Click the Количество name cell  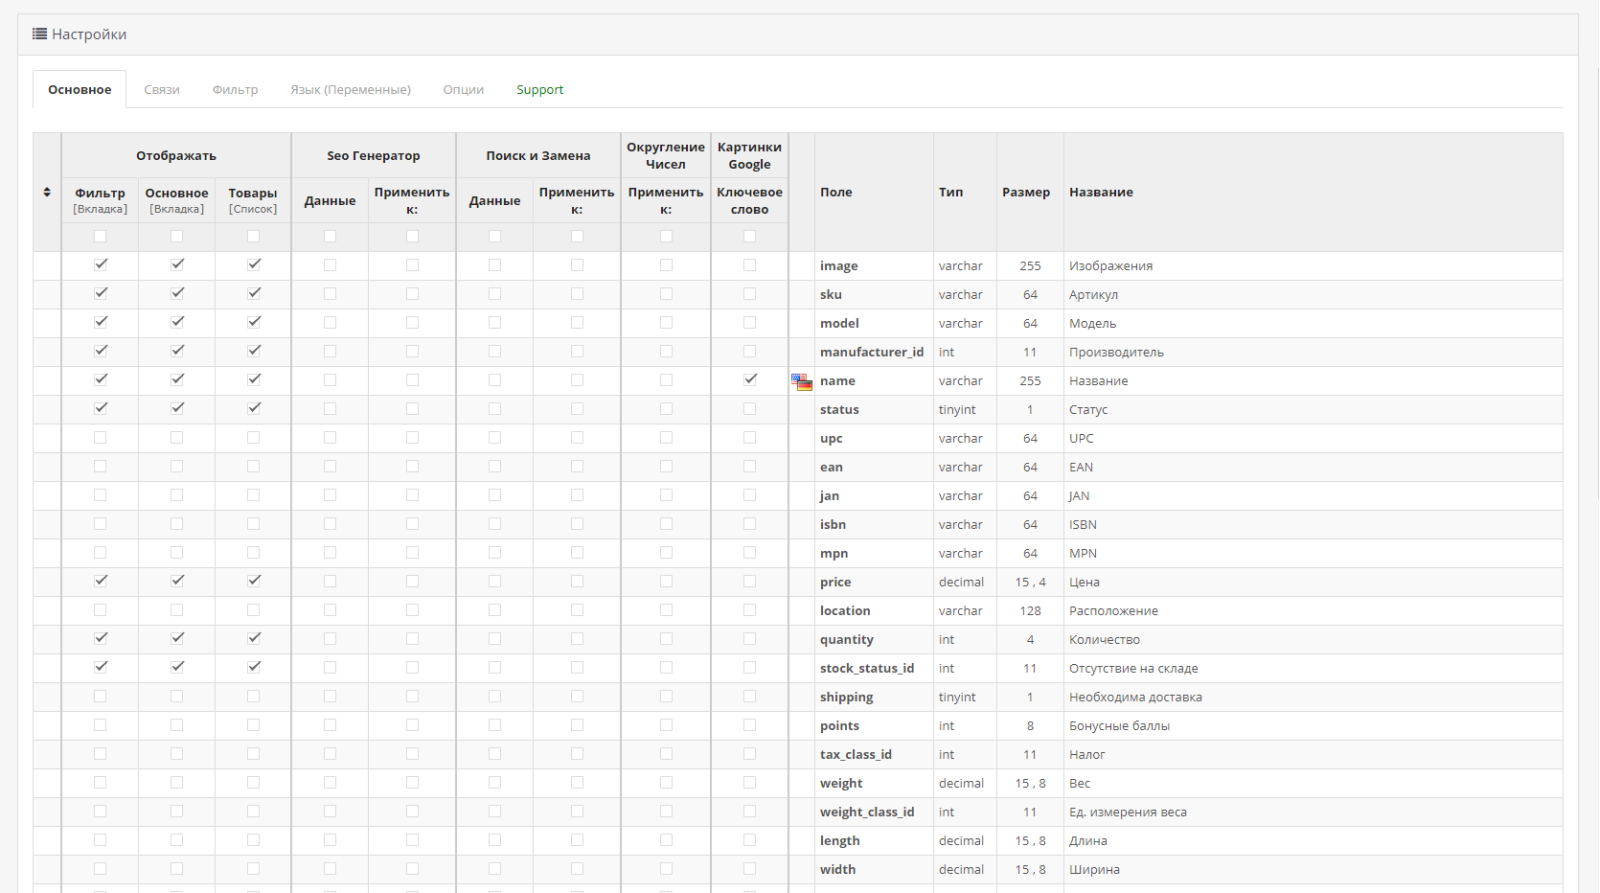coord(1104,640)
